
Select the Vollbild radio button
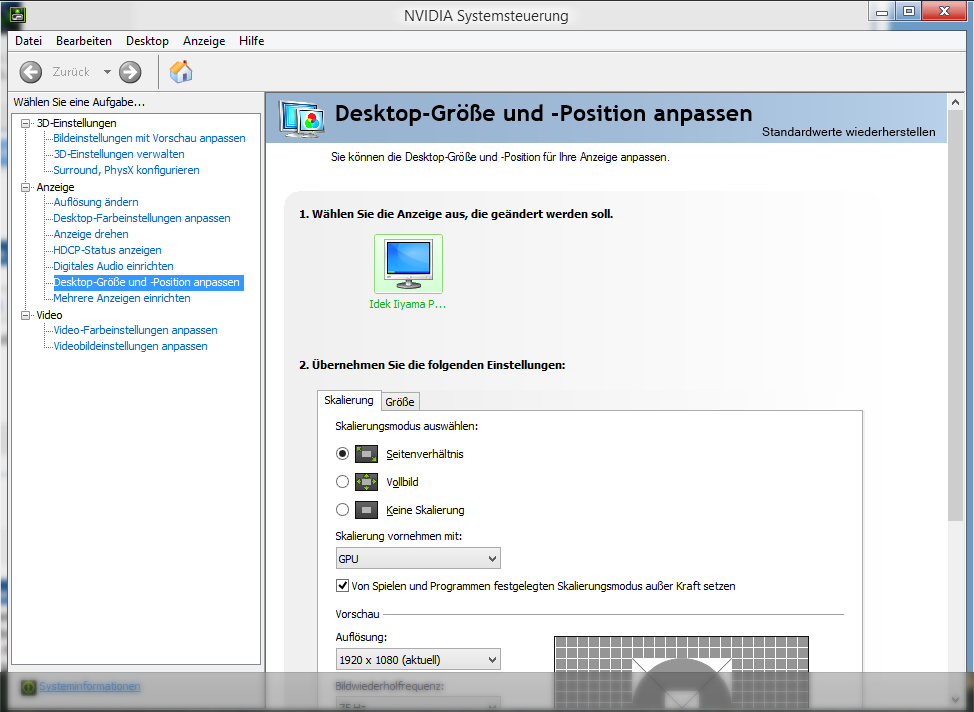click(342, 482)
